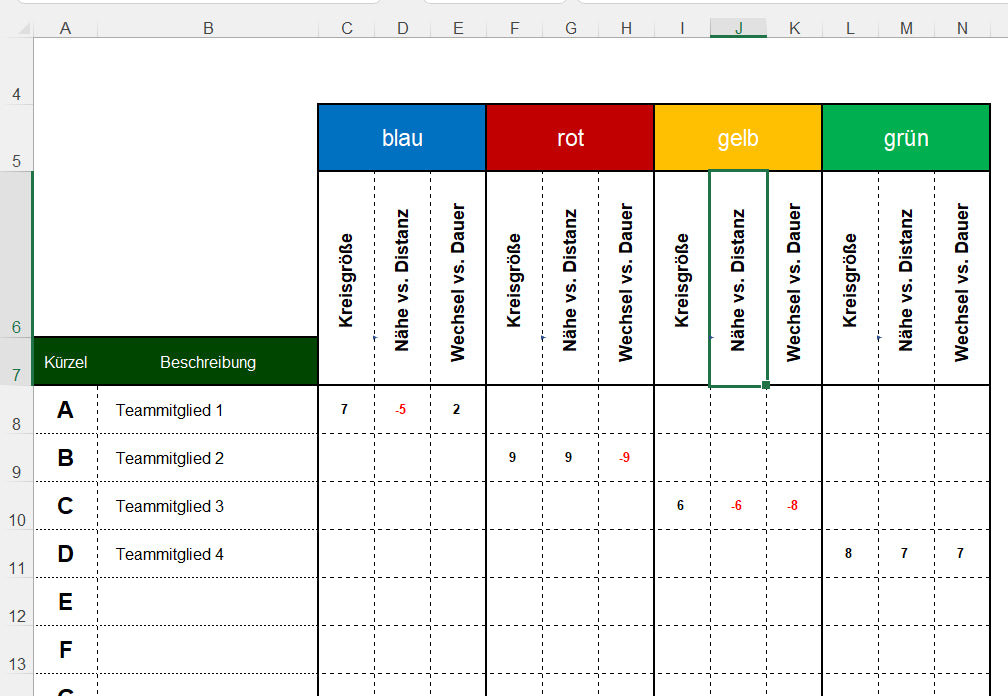Select the blue 'blau' team header cell
The height and width of the screenshot is (696, 1008).
click(x=401, y=137)
